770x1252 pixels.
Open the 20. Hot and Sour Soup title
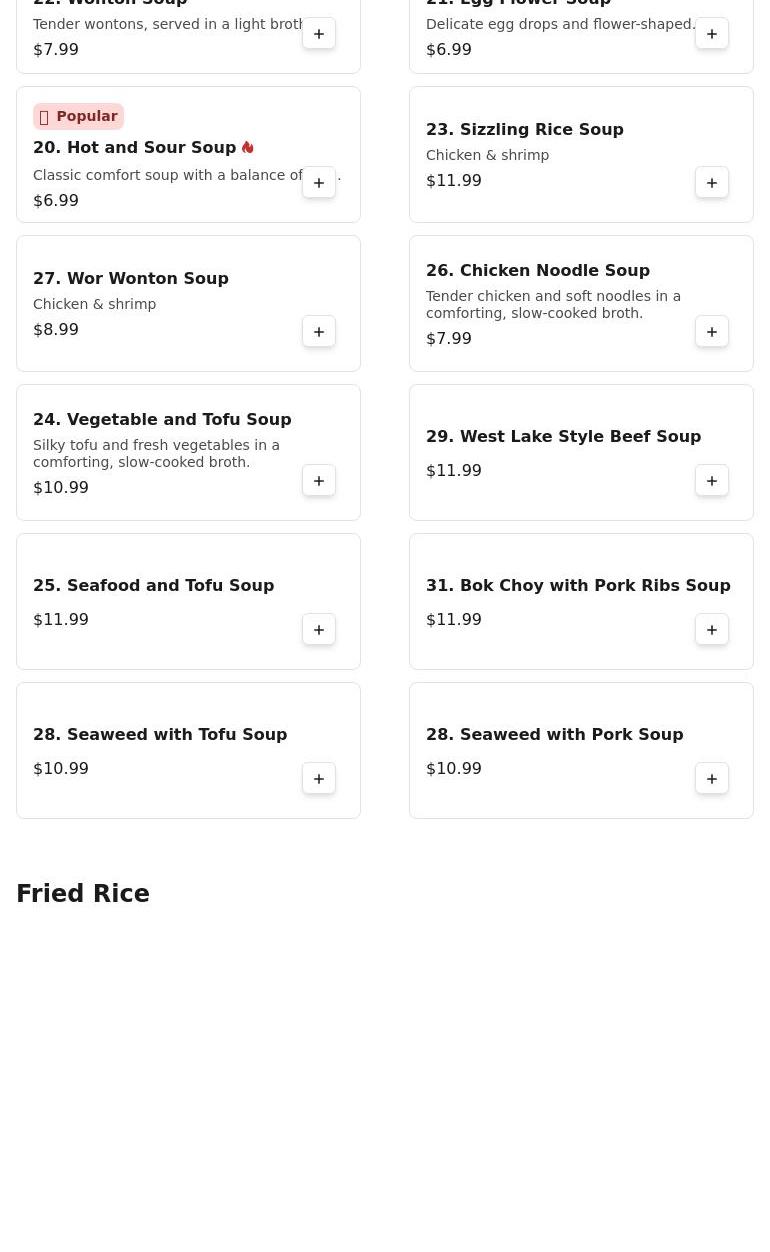[x=134, y=147]
